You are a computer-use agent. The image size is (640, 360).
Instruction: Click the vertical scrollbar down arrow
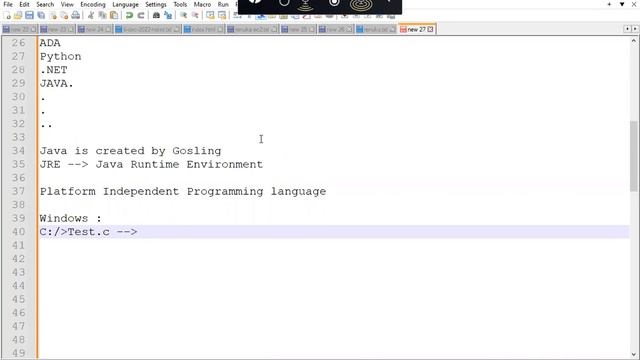[x=633, y=355]
